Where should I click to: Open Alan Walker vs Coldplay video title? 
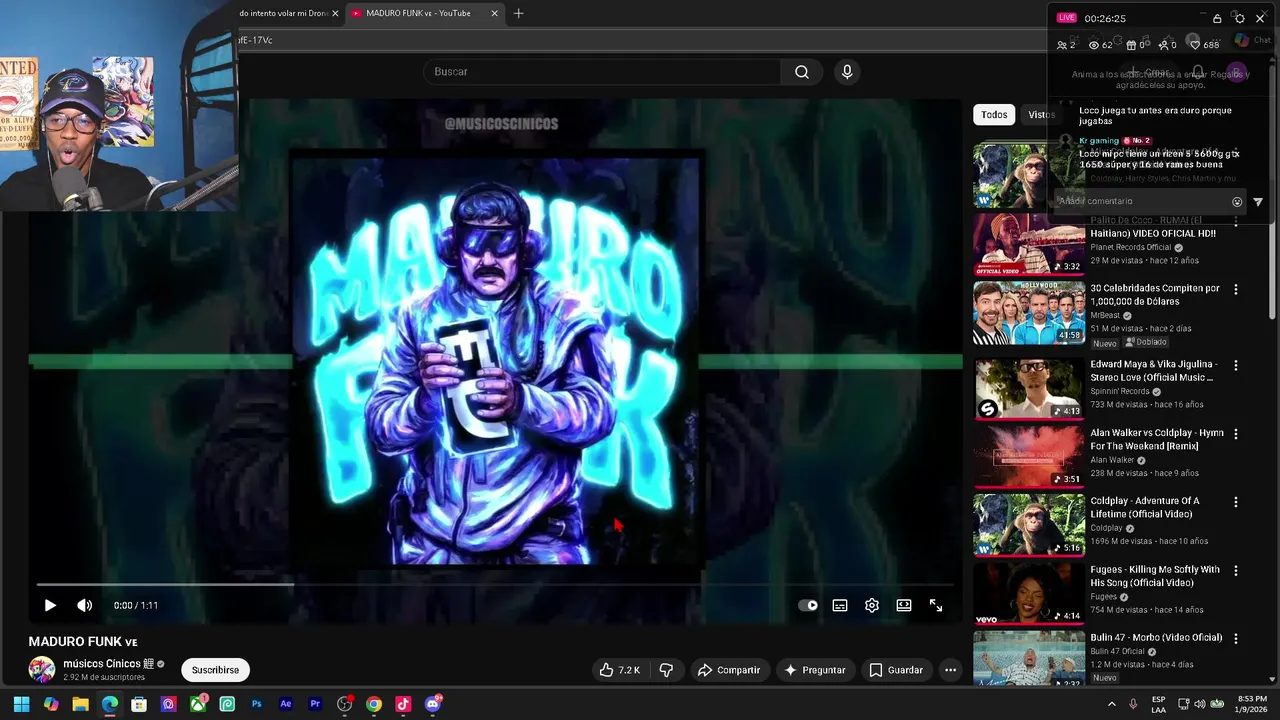(x=1157, y=439)
